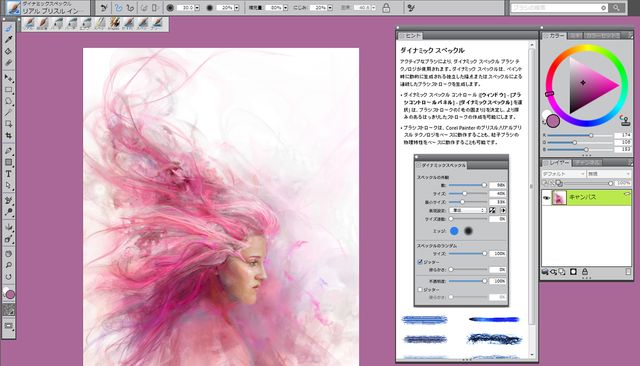640x366 pixels.
Task: Click the Reset Tool icon in property bar
Action: point(104,8)
